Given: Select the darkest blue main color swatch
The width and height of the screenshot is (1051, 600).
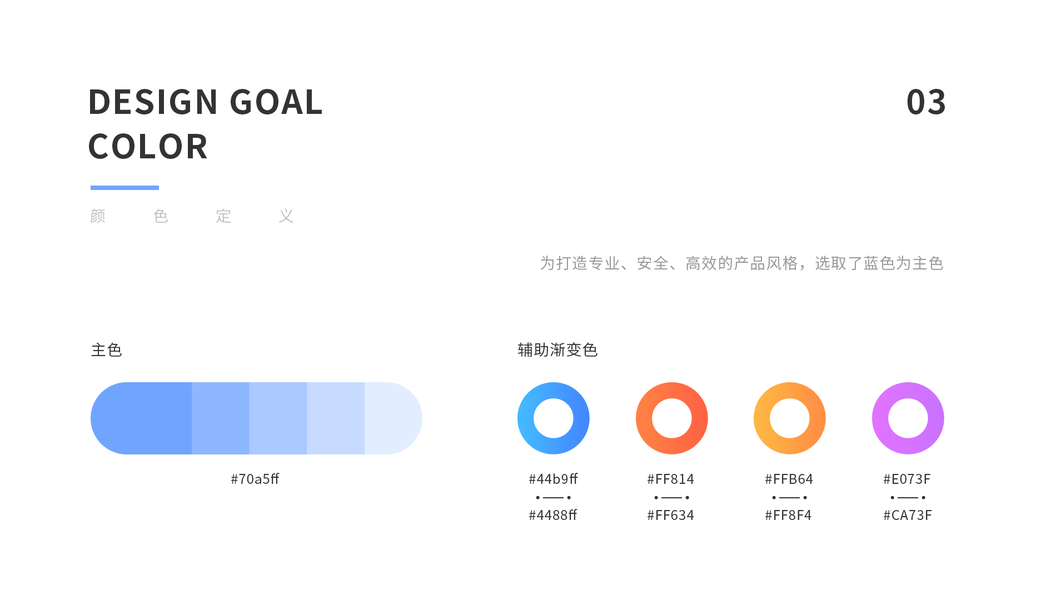Looking at the screenshot, I should coord(142,418).
